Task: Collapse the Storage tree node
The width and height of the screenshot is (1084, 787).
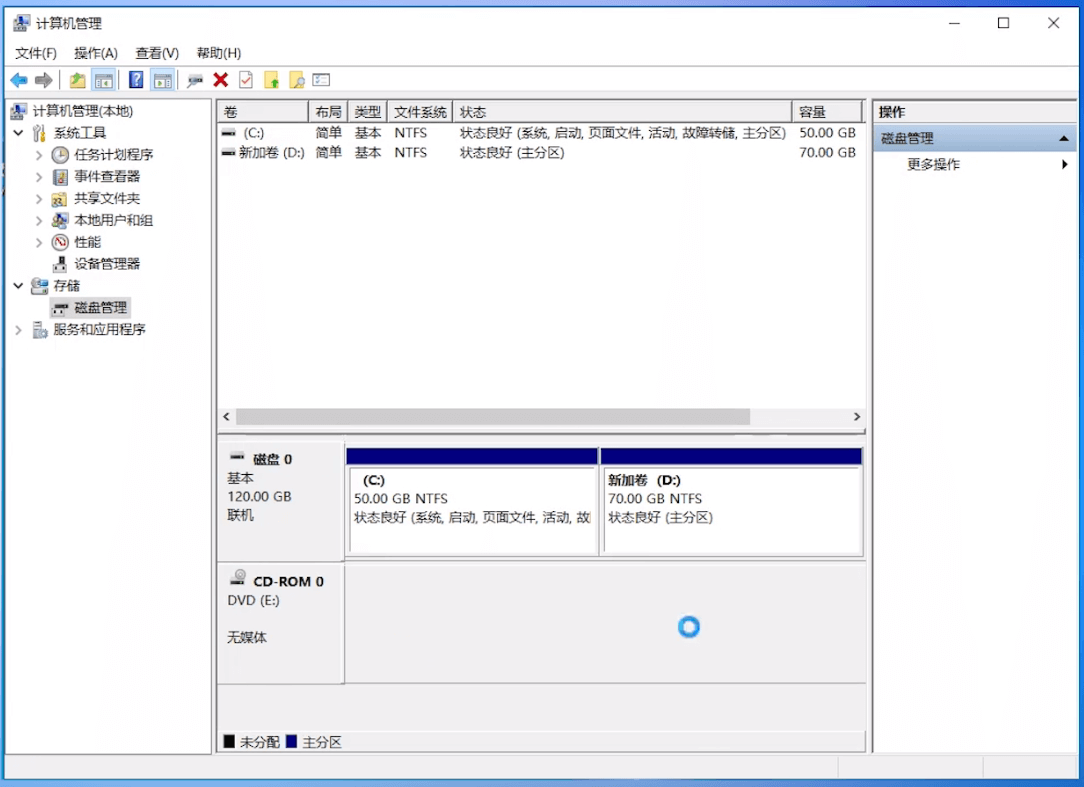Action: pyautogui.click(x=18, y=286)
